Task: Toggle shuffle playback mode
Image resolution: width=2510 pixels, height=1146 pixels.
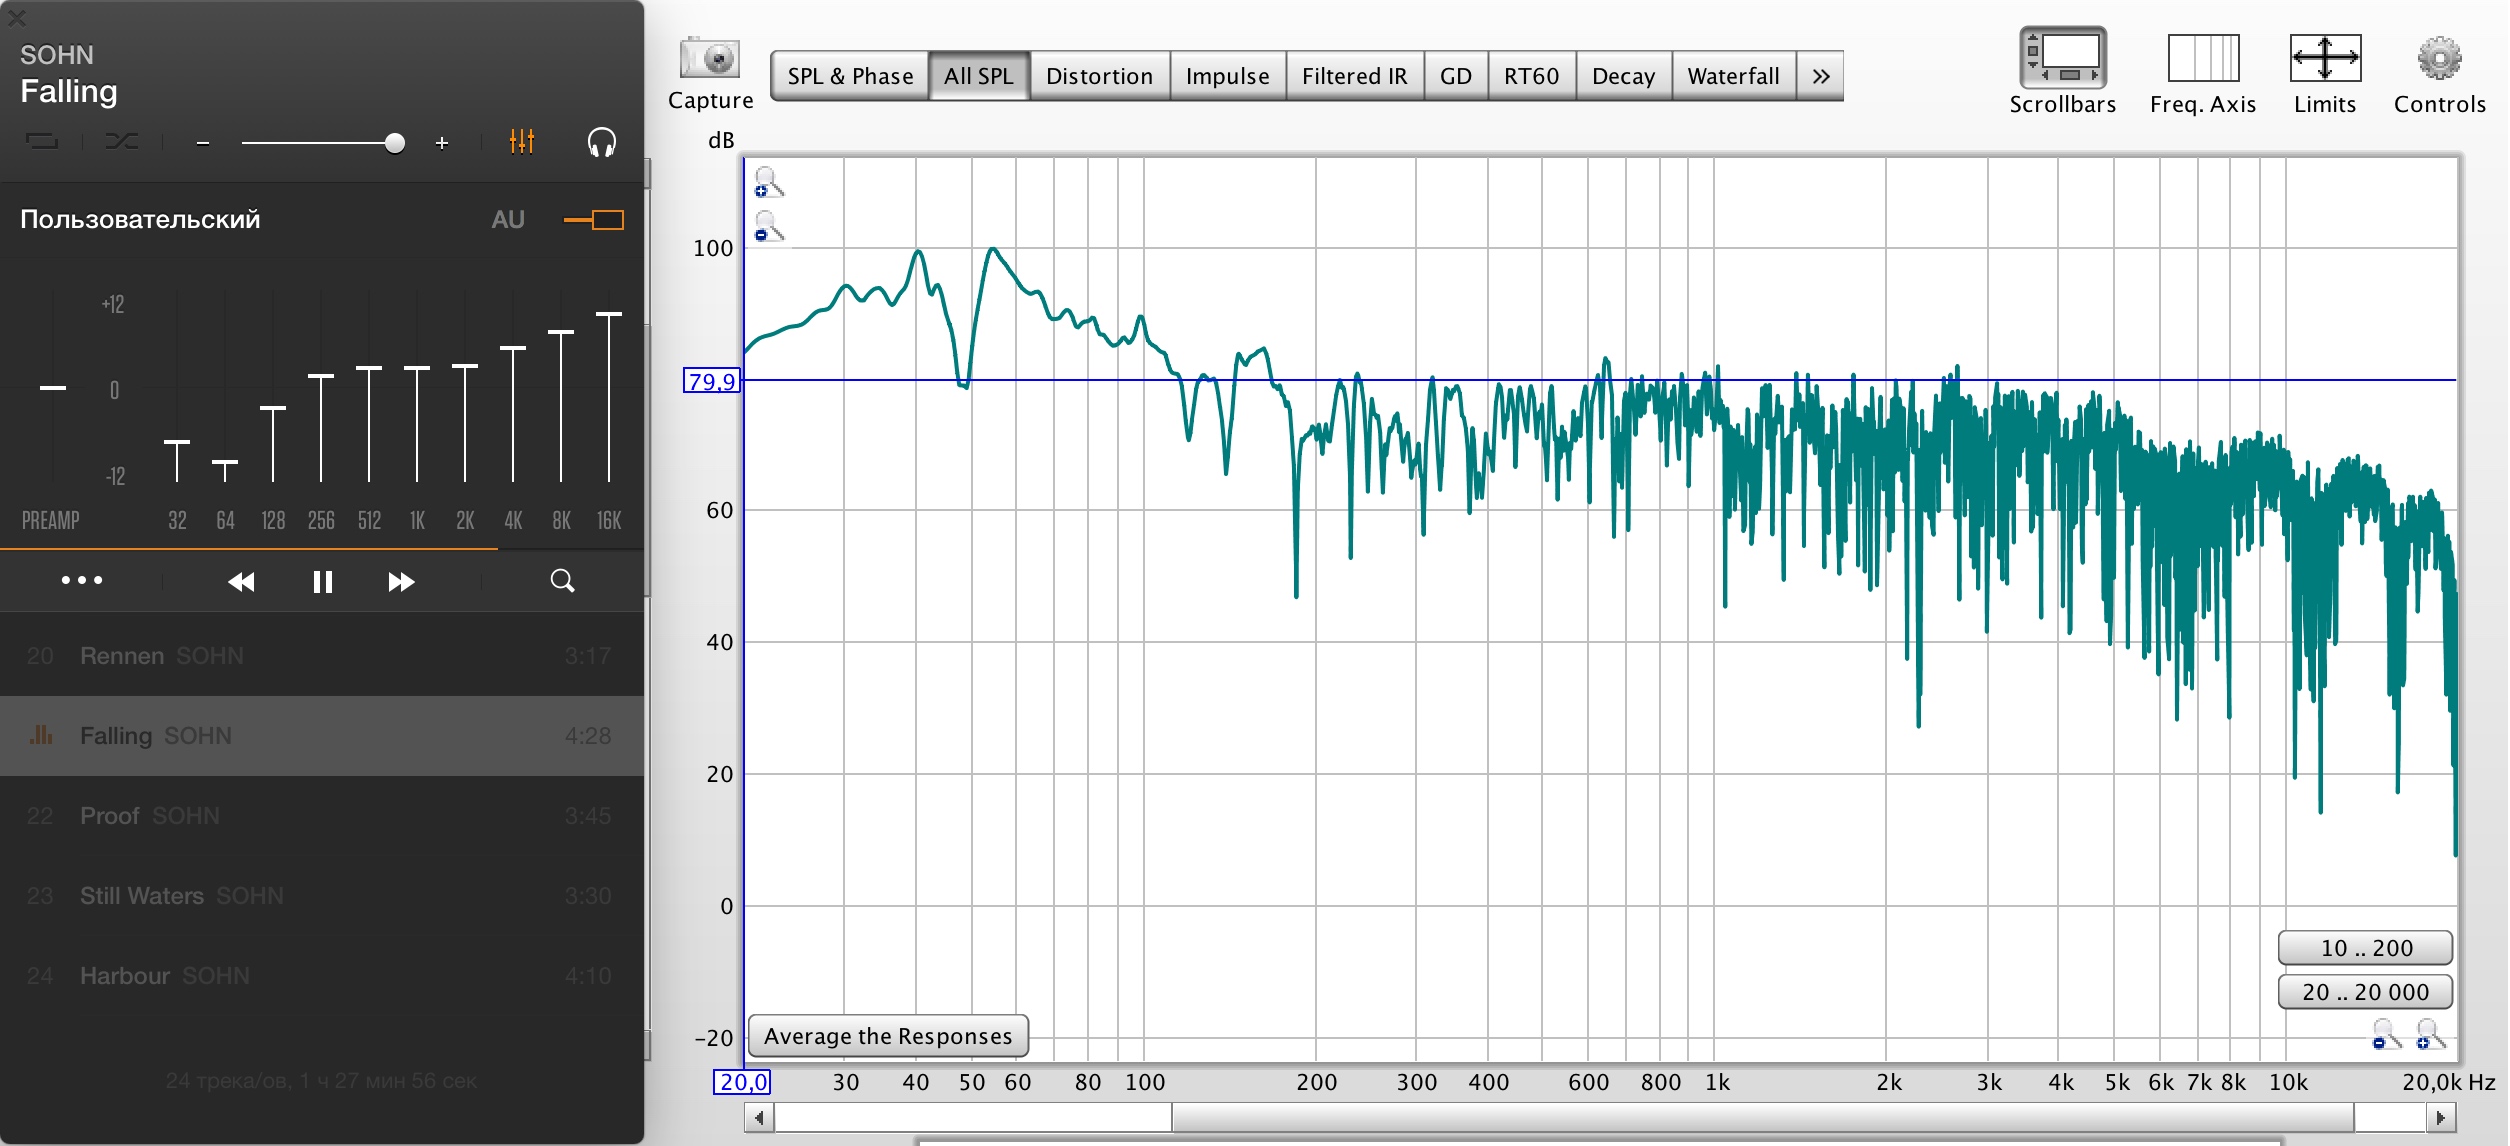Action: pyautogui.click(x=122, y=142)
